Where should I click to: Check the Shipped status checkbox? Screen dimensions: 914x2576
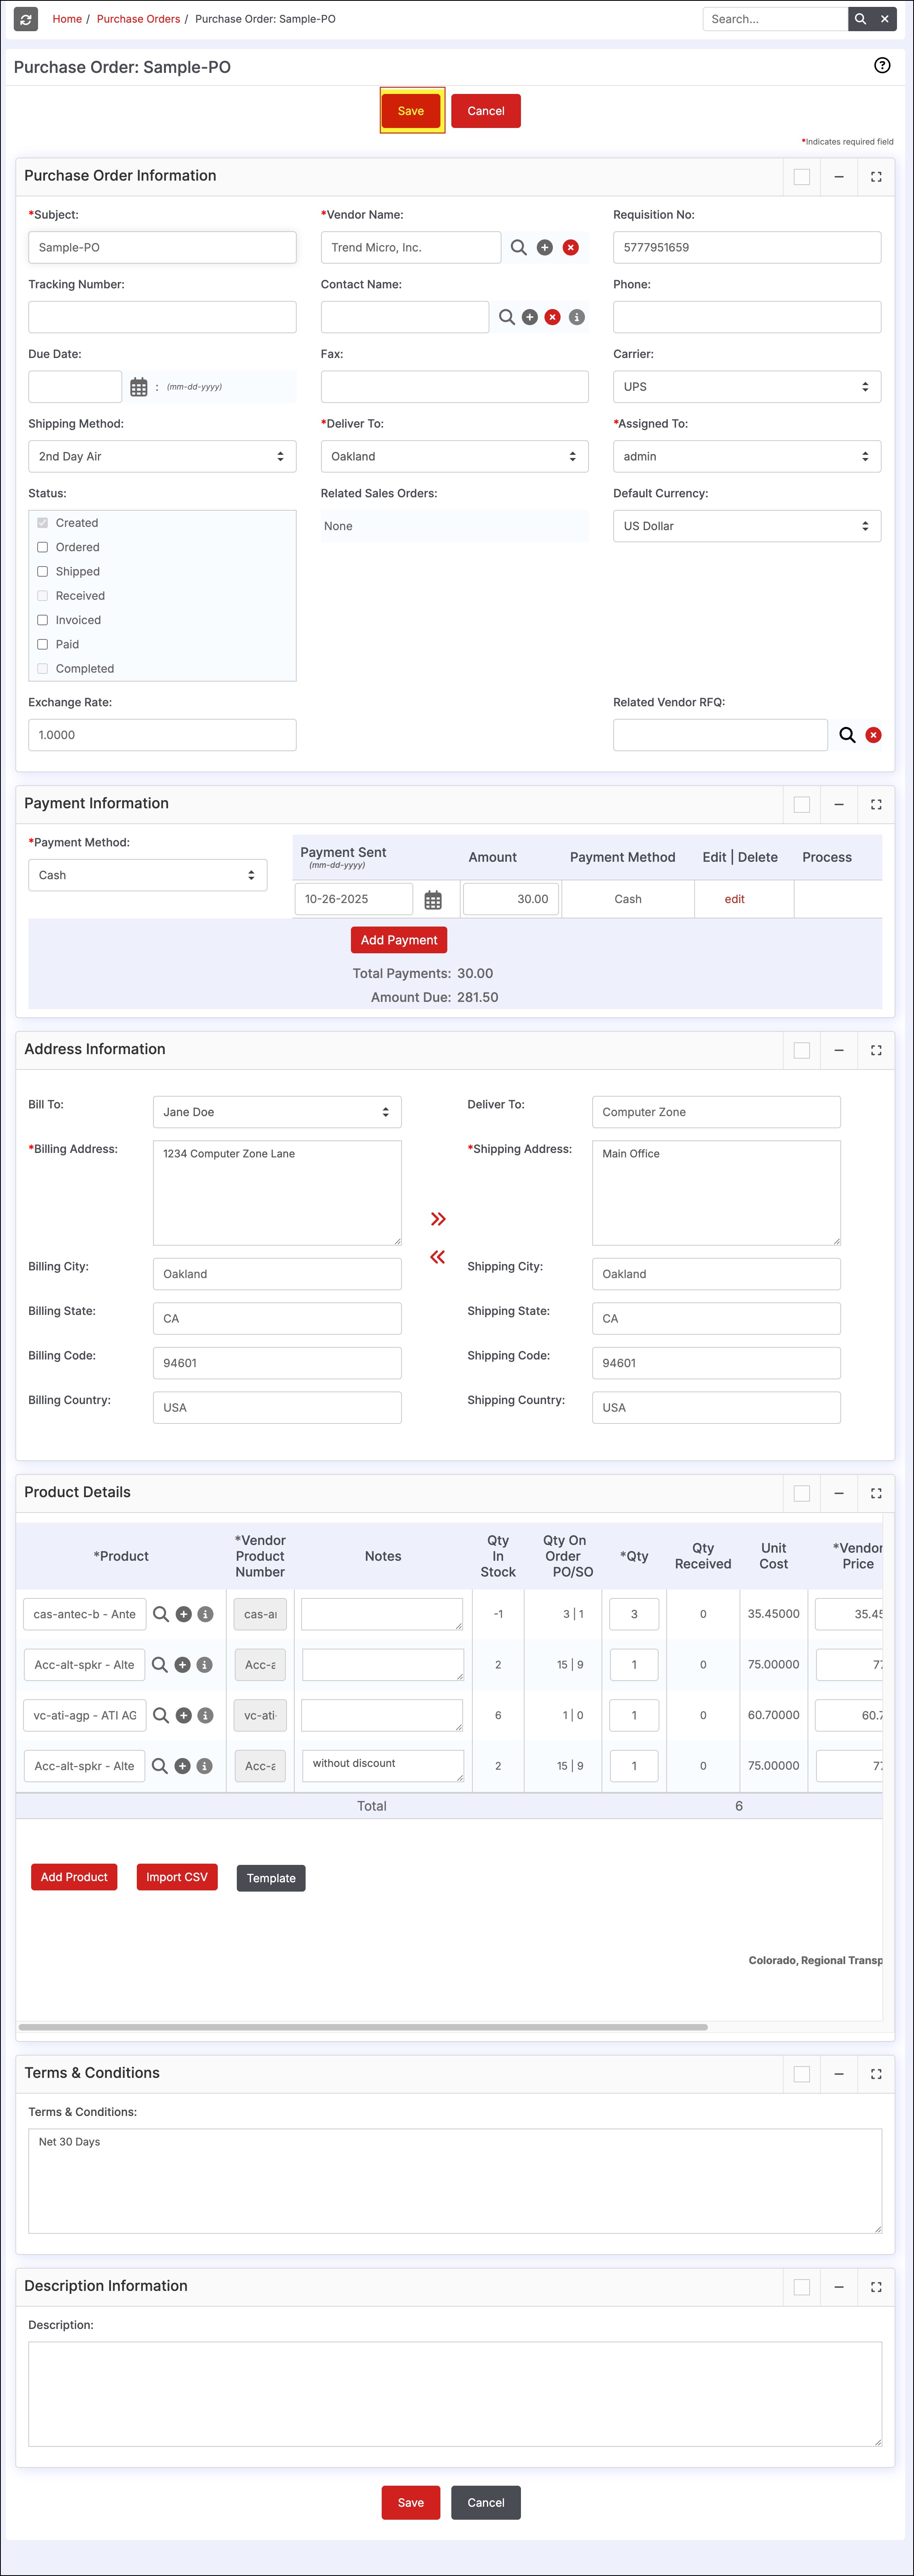42,572
